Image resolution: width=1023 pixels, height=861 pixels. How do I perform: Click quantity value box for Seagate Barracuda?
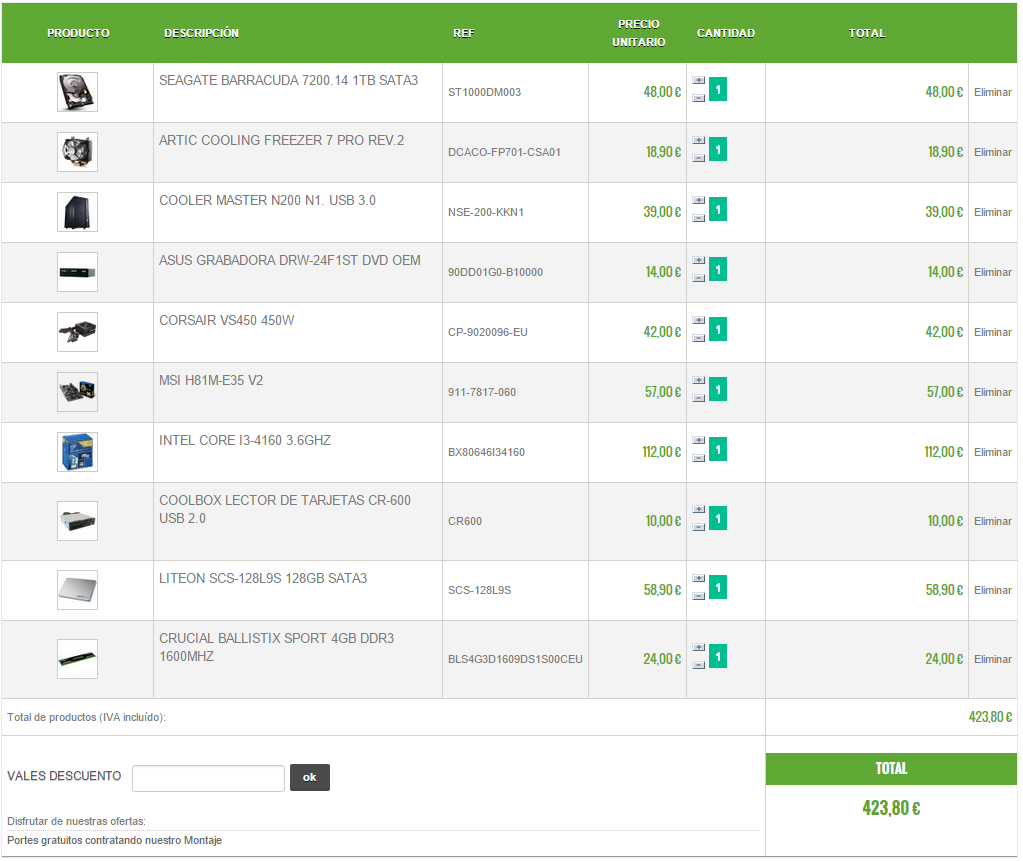click(x=718, y=89)
